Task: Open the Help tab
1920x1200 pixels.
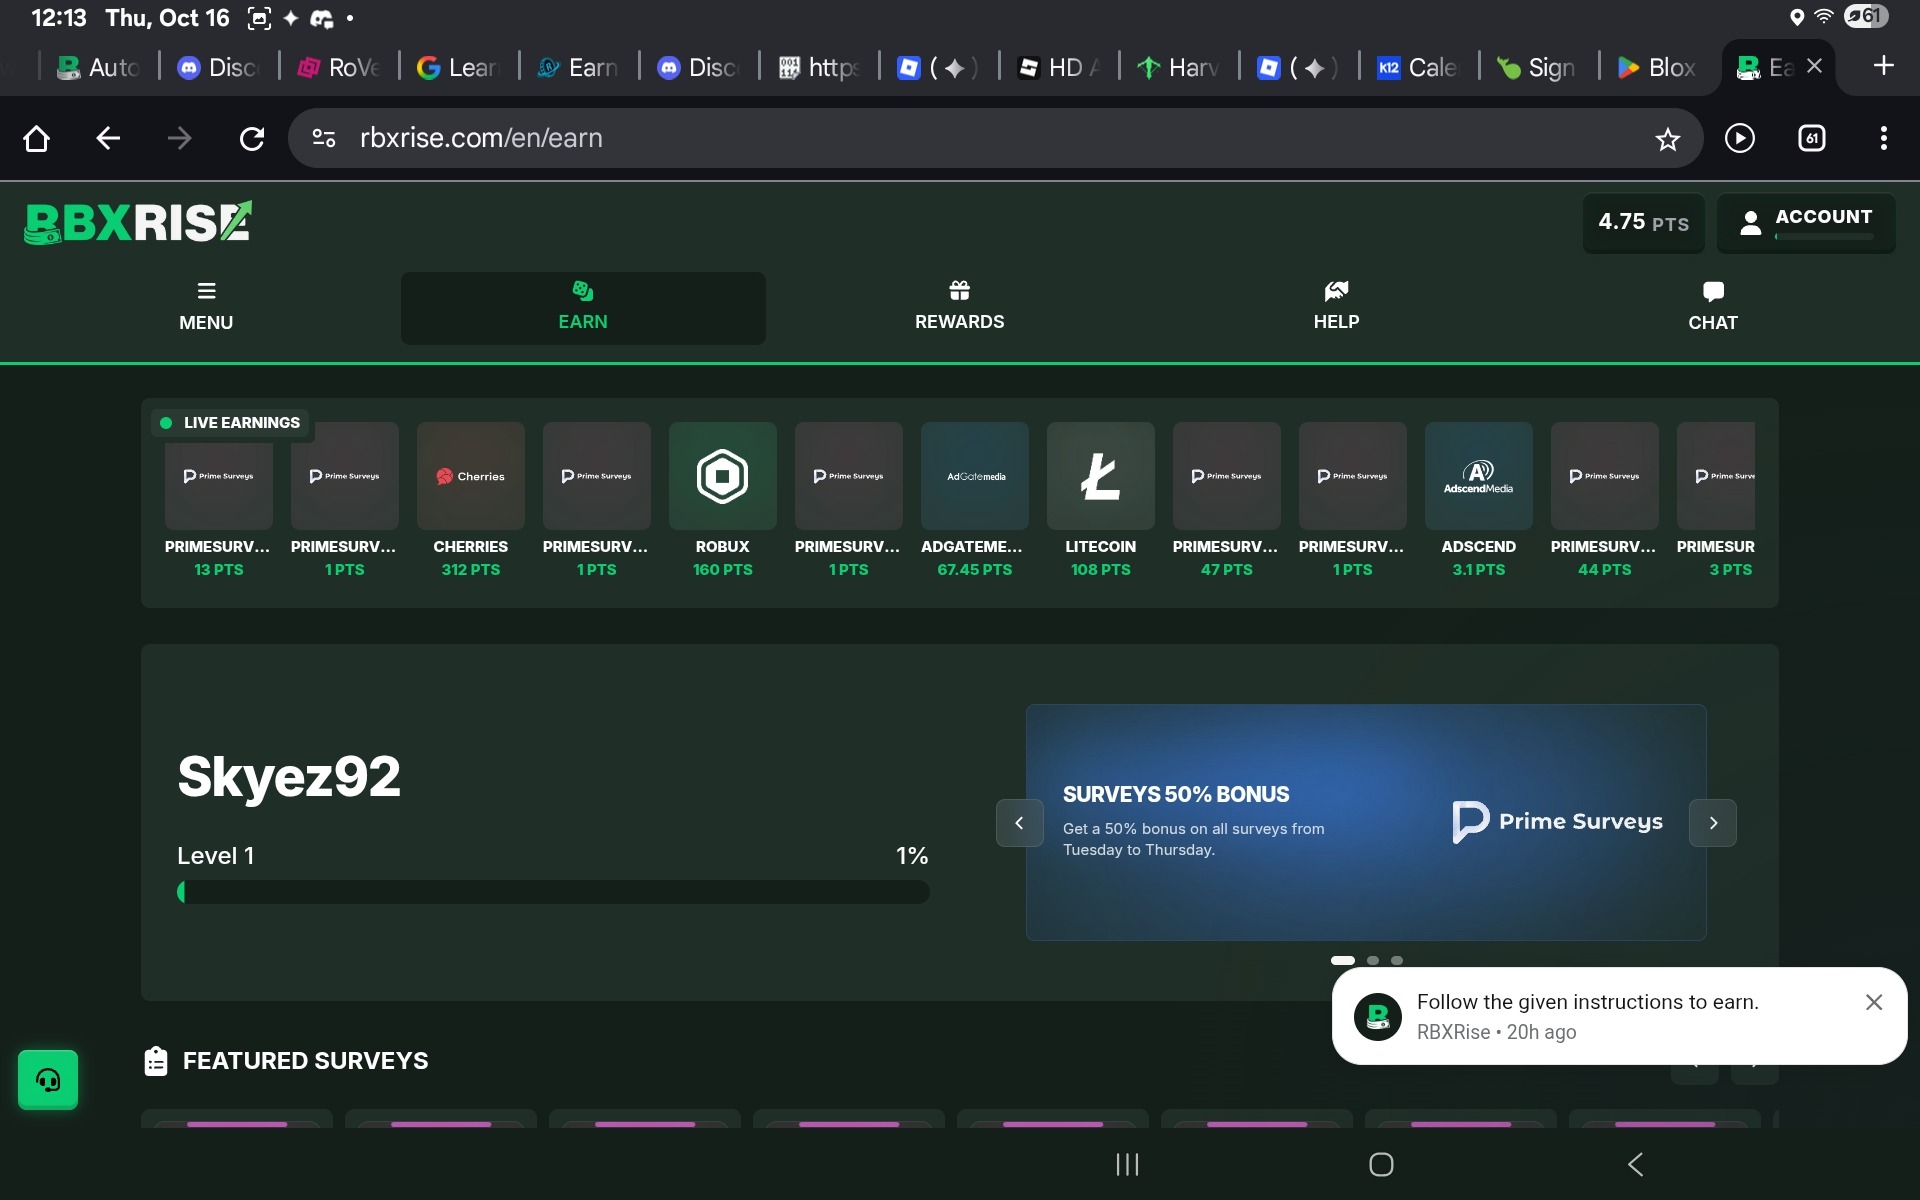Action: [x=1336, y=307]
